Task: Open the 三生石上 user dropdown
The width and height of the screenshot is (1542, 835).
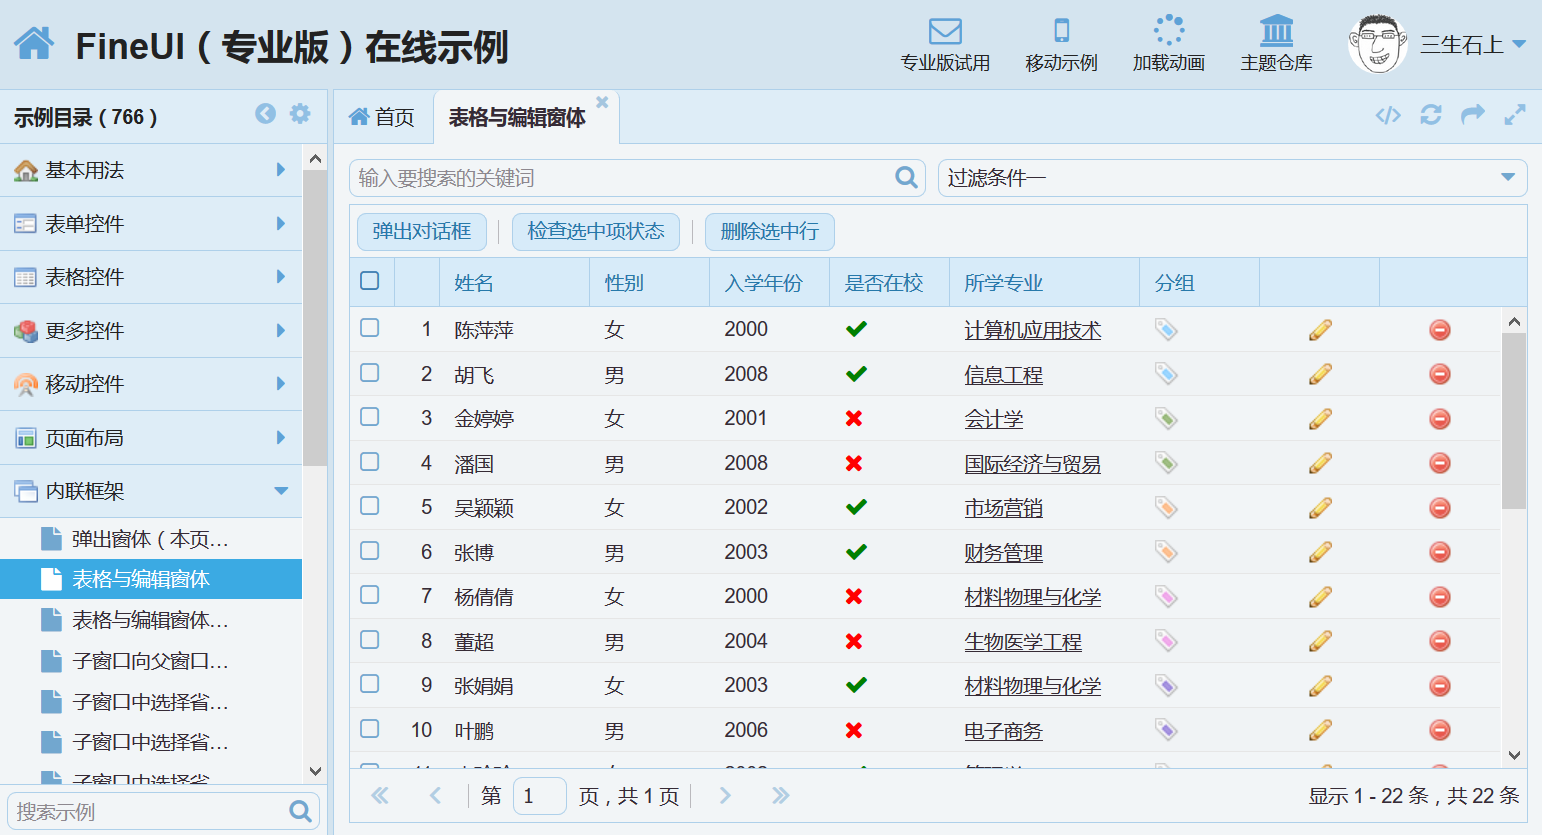Action: [x=1472, y=45]
